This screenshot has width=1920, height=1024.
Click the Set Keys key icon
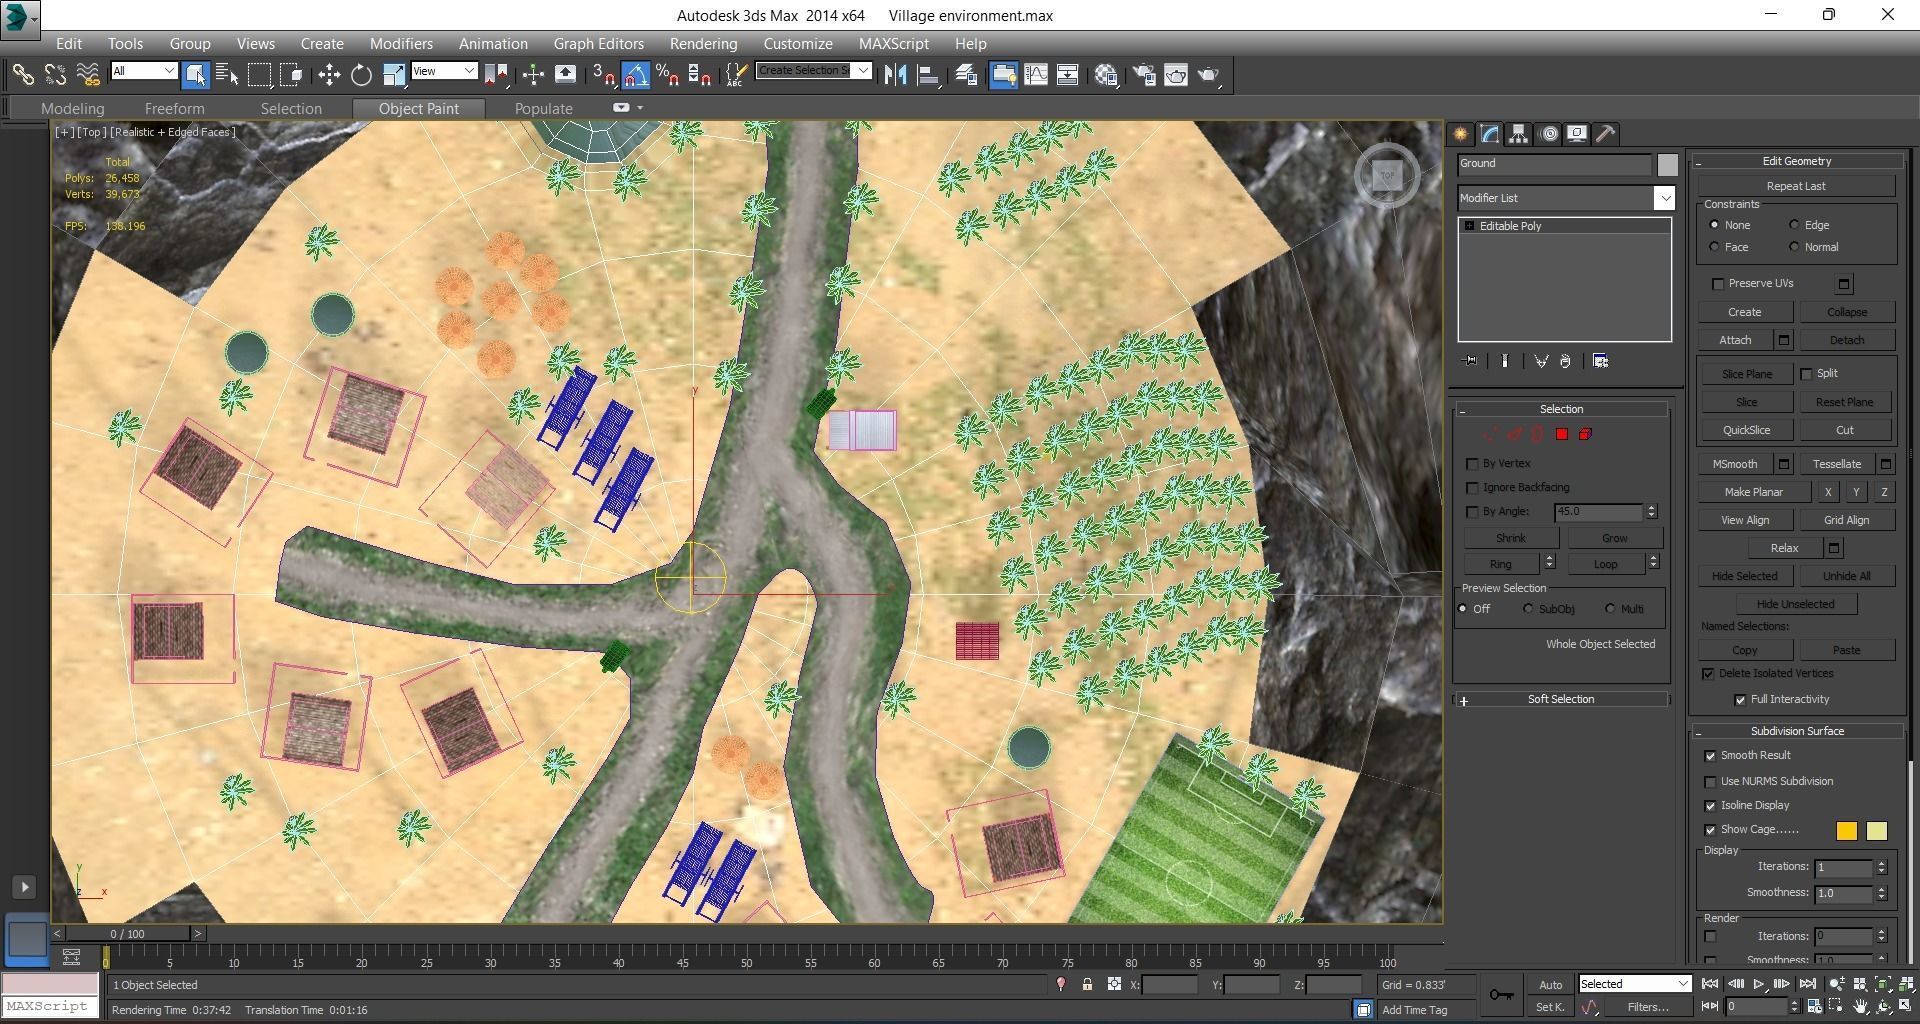pos(1500,994)
